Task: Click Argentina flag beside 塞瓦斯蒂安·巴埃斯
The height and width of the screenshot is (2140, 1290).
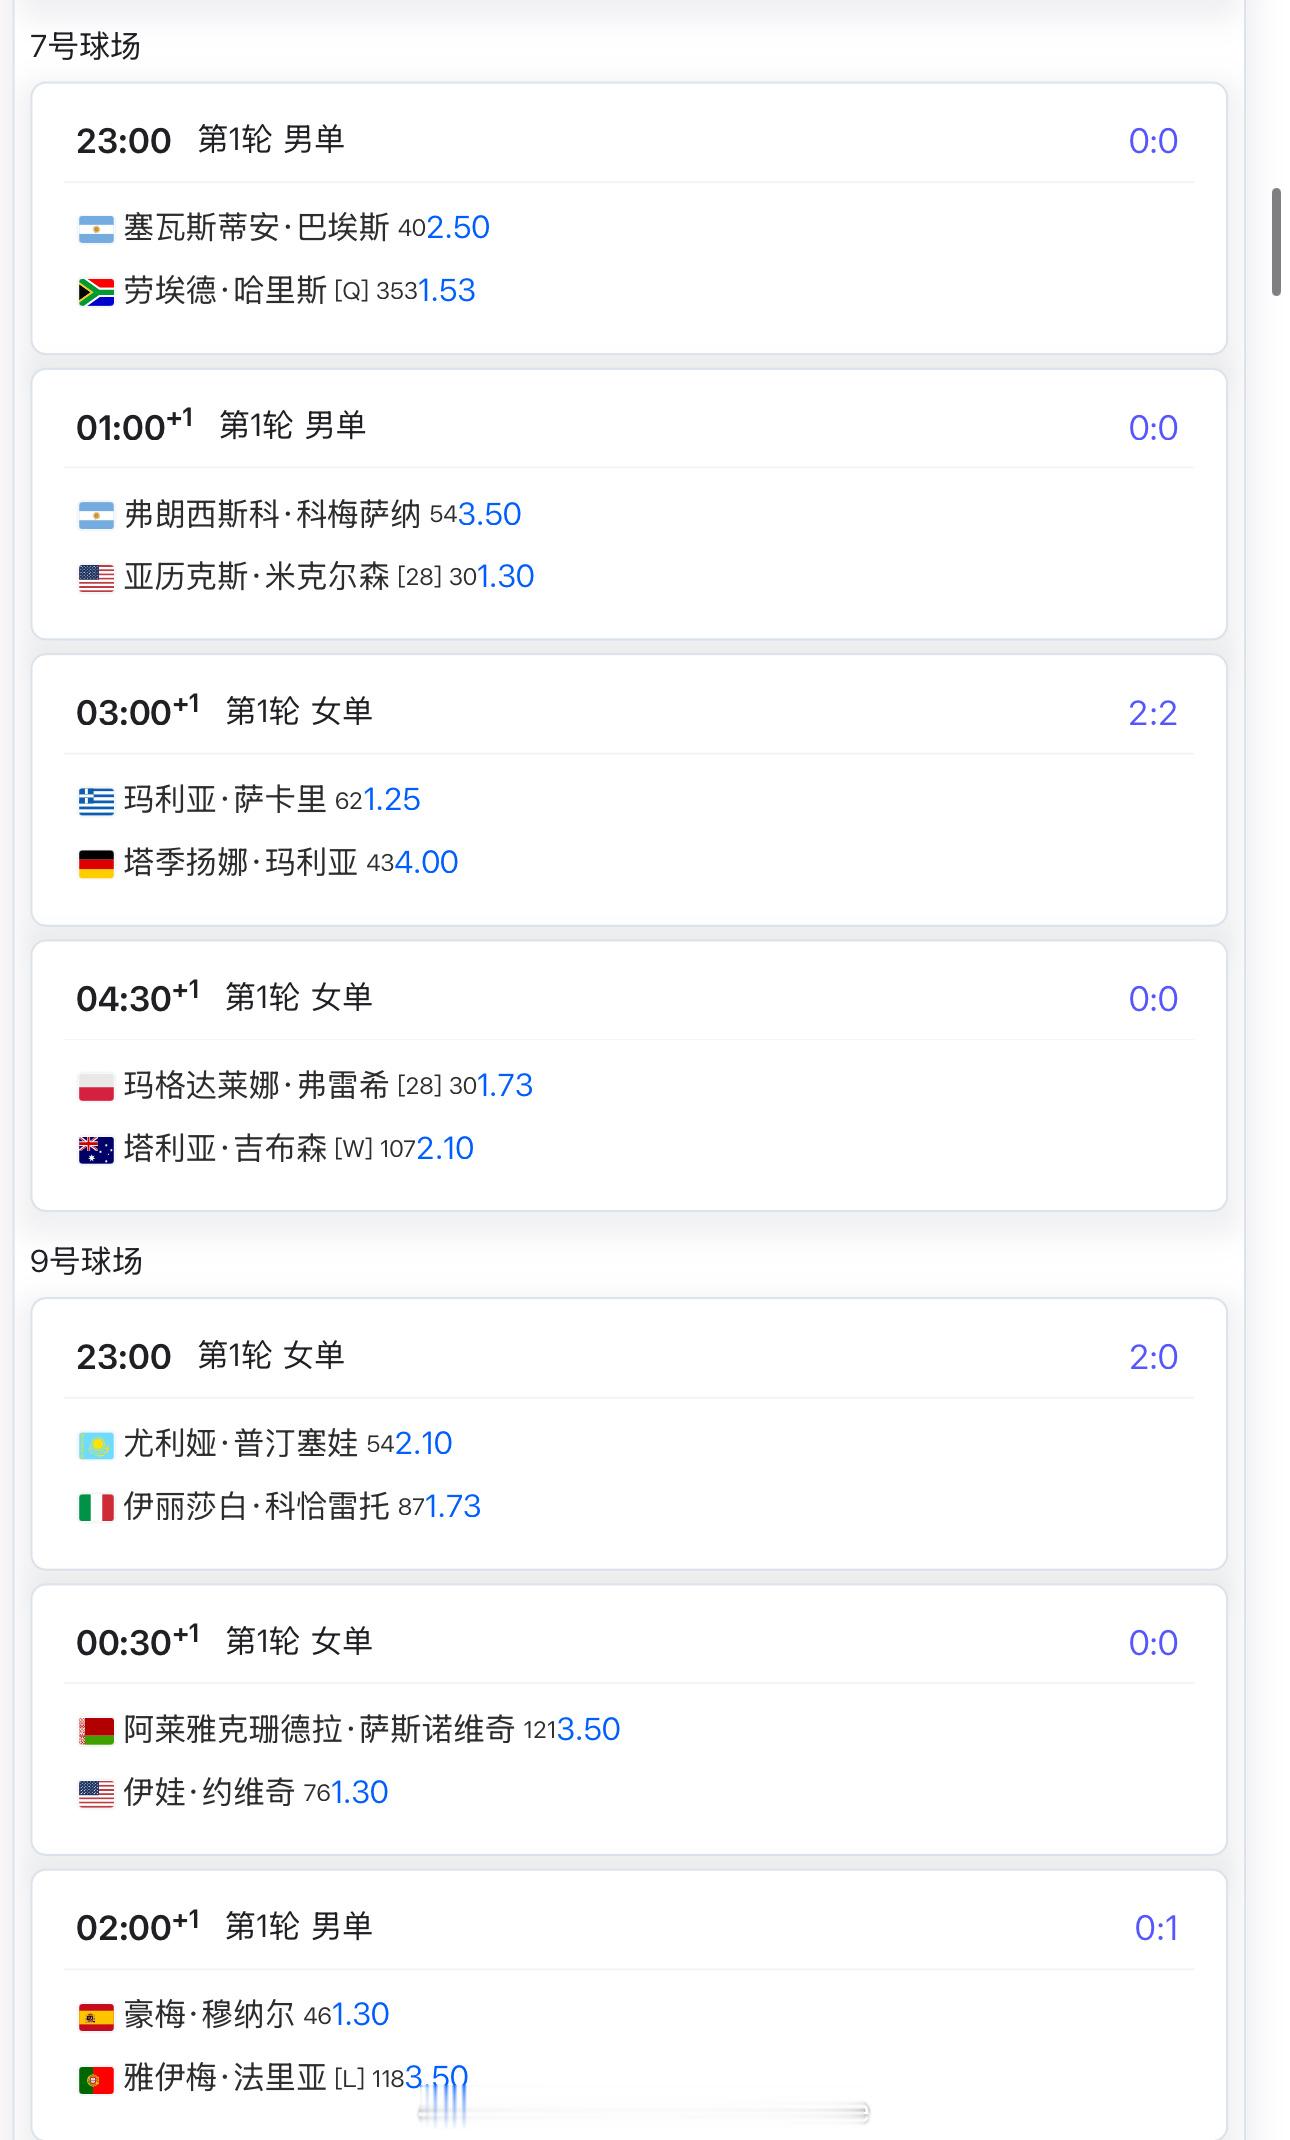Action: (x=96, y=229)
